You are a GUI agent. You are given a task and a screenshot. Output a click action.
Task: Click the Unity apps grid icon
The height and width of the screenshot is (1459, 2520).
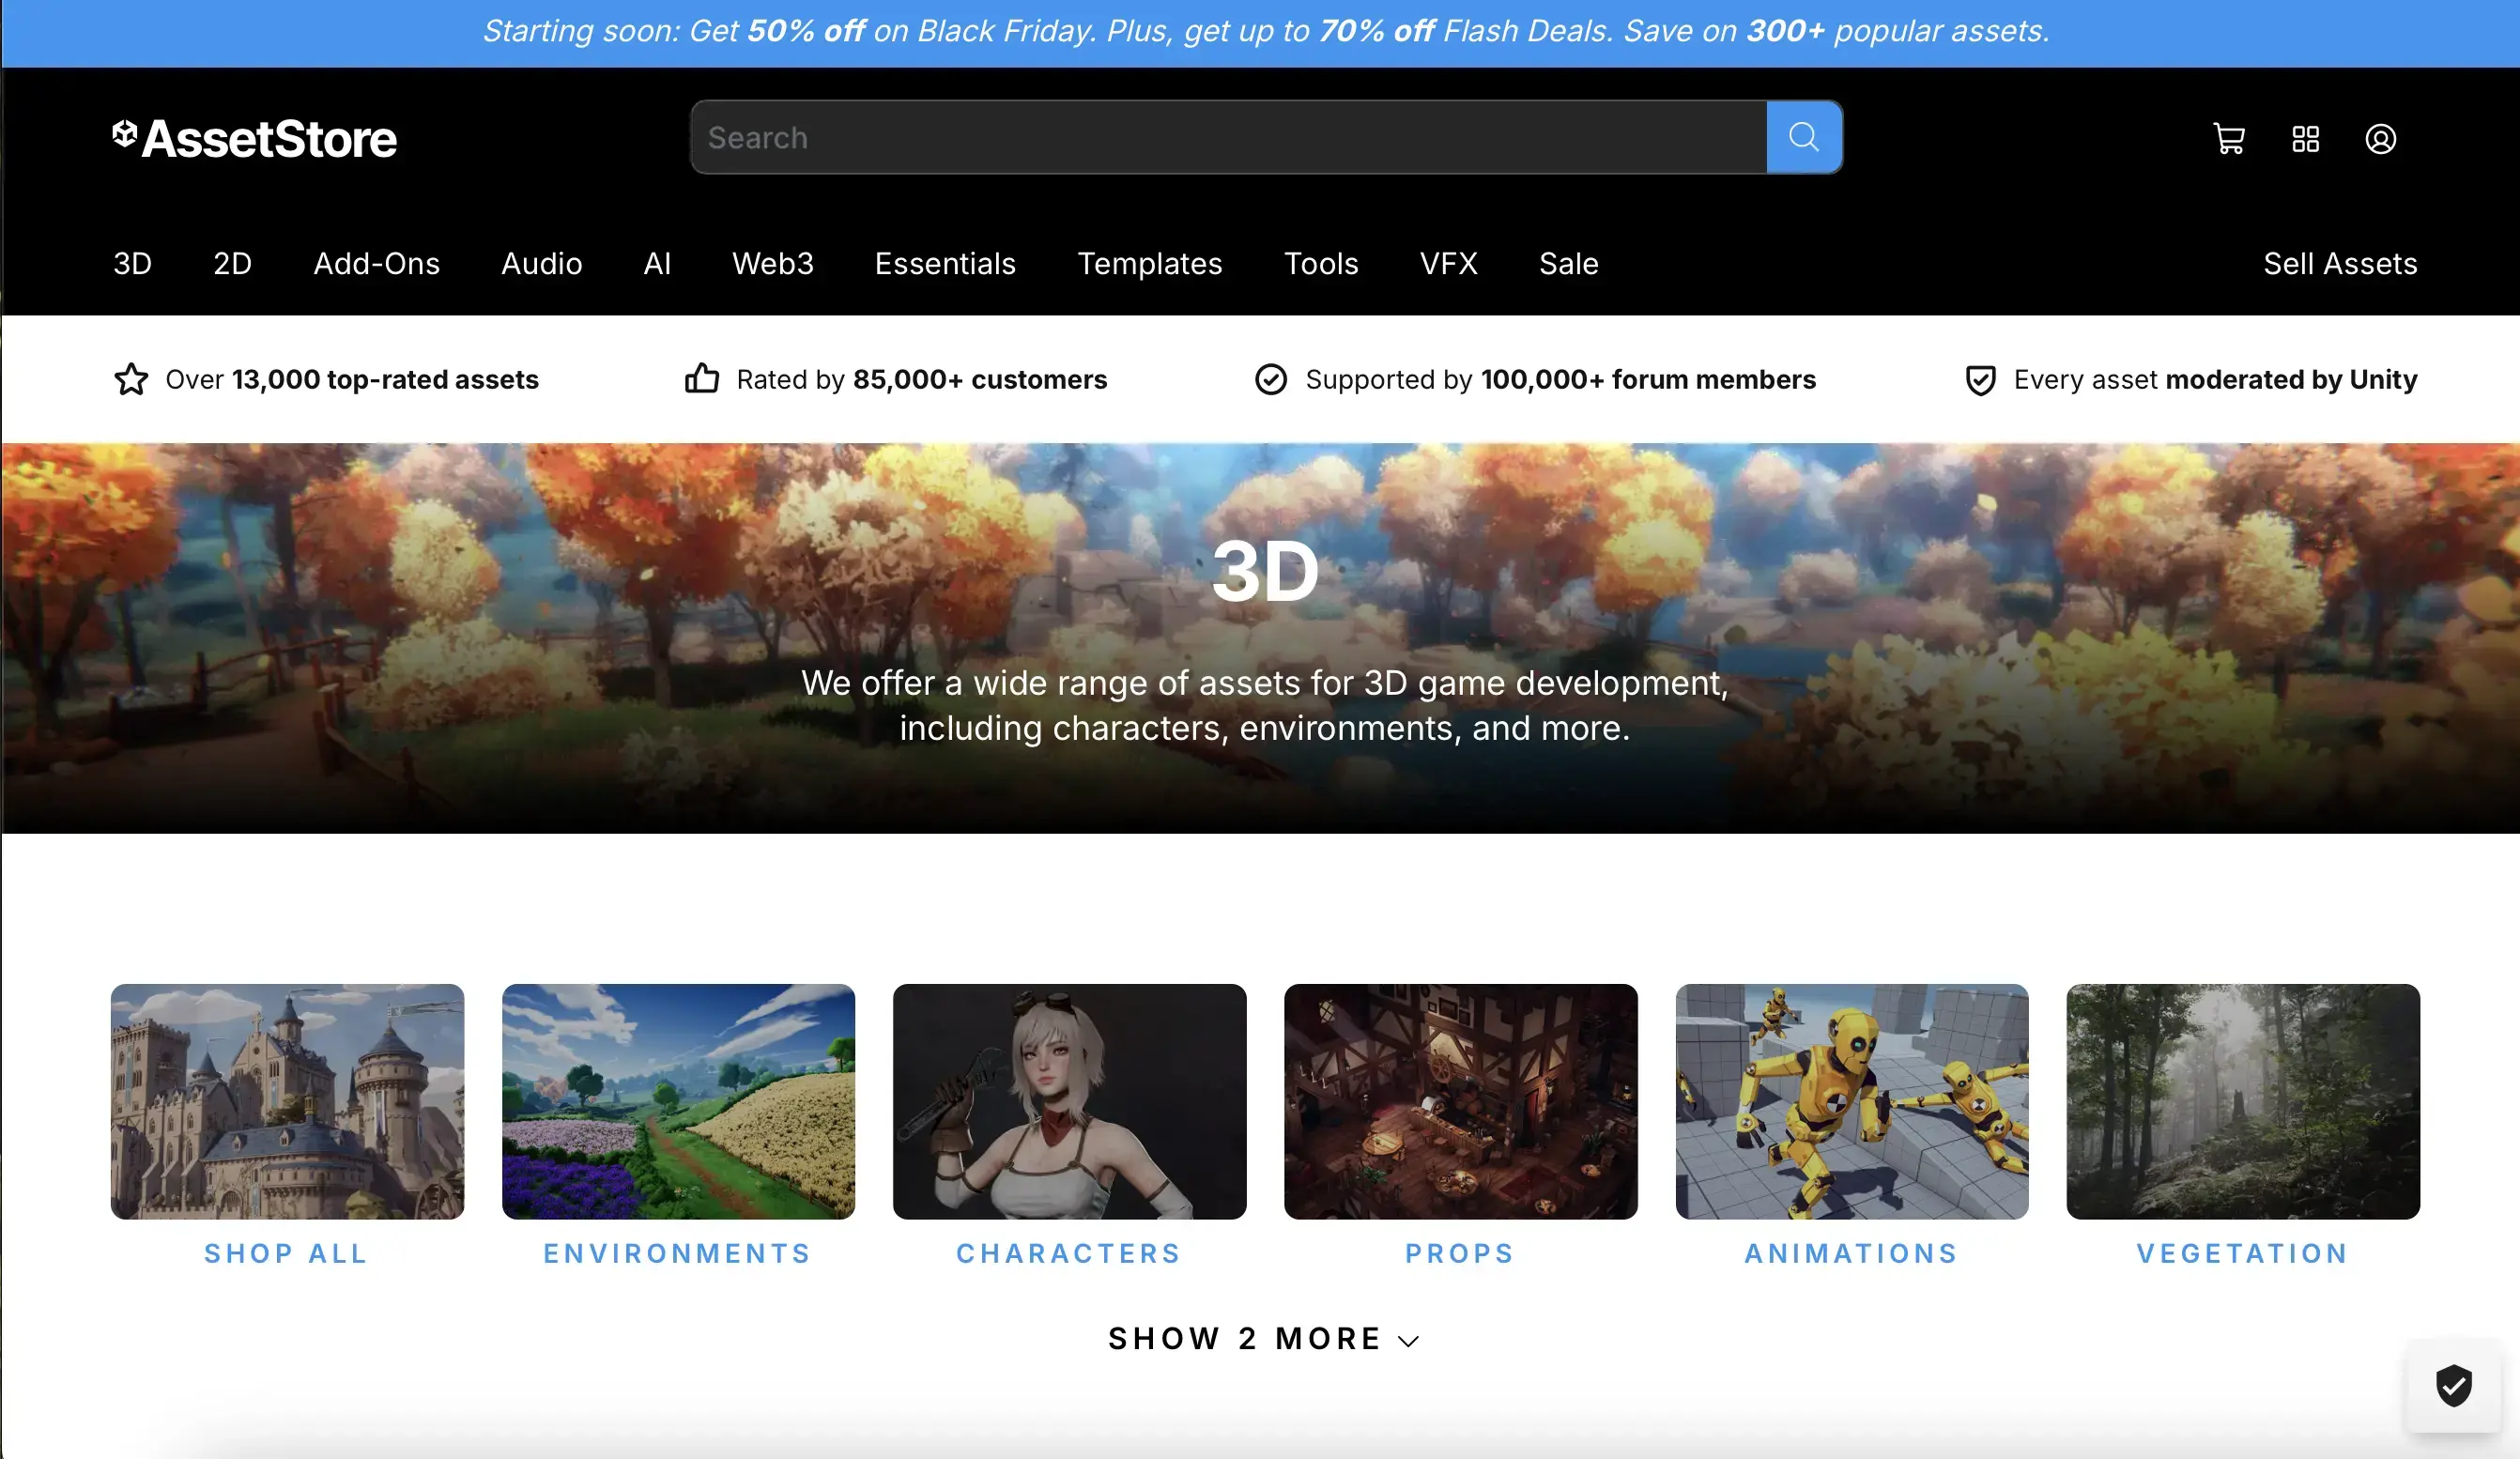(2305, 139)
